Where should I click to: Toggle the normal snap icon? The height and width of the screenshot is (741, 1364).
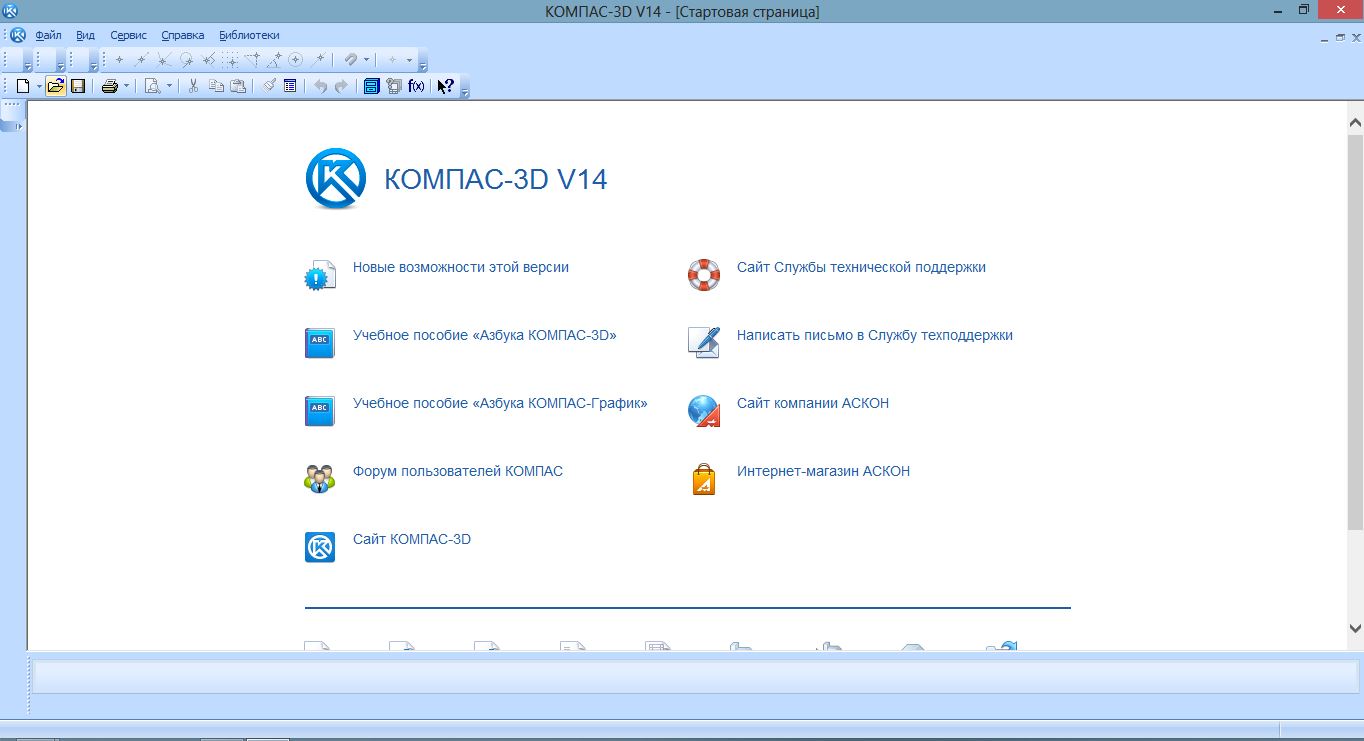tap(208, 60)
